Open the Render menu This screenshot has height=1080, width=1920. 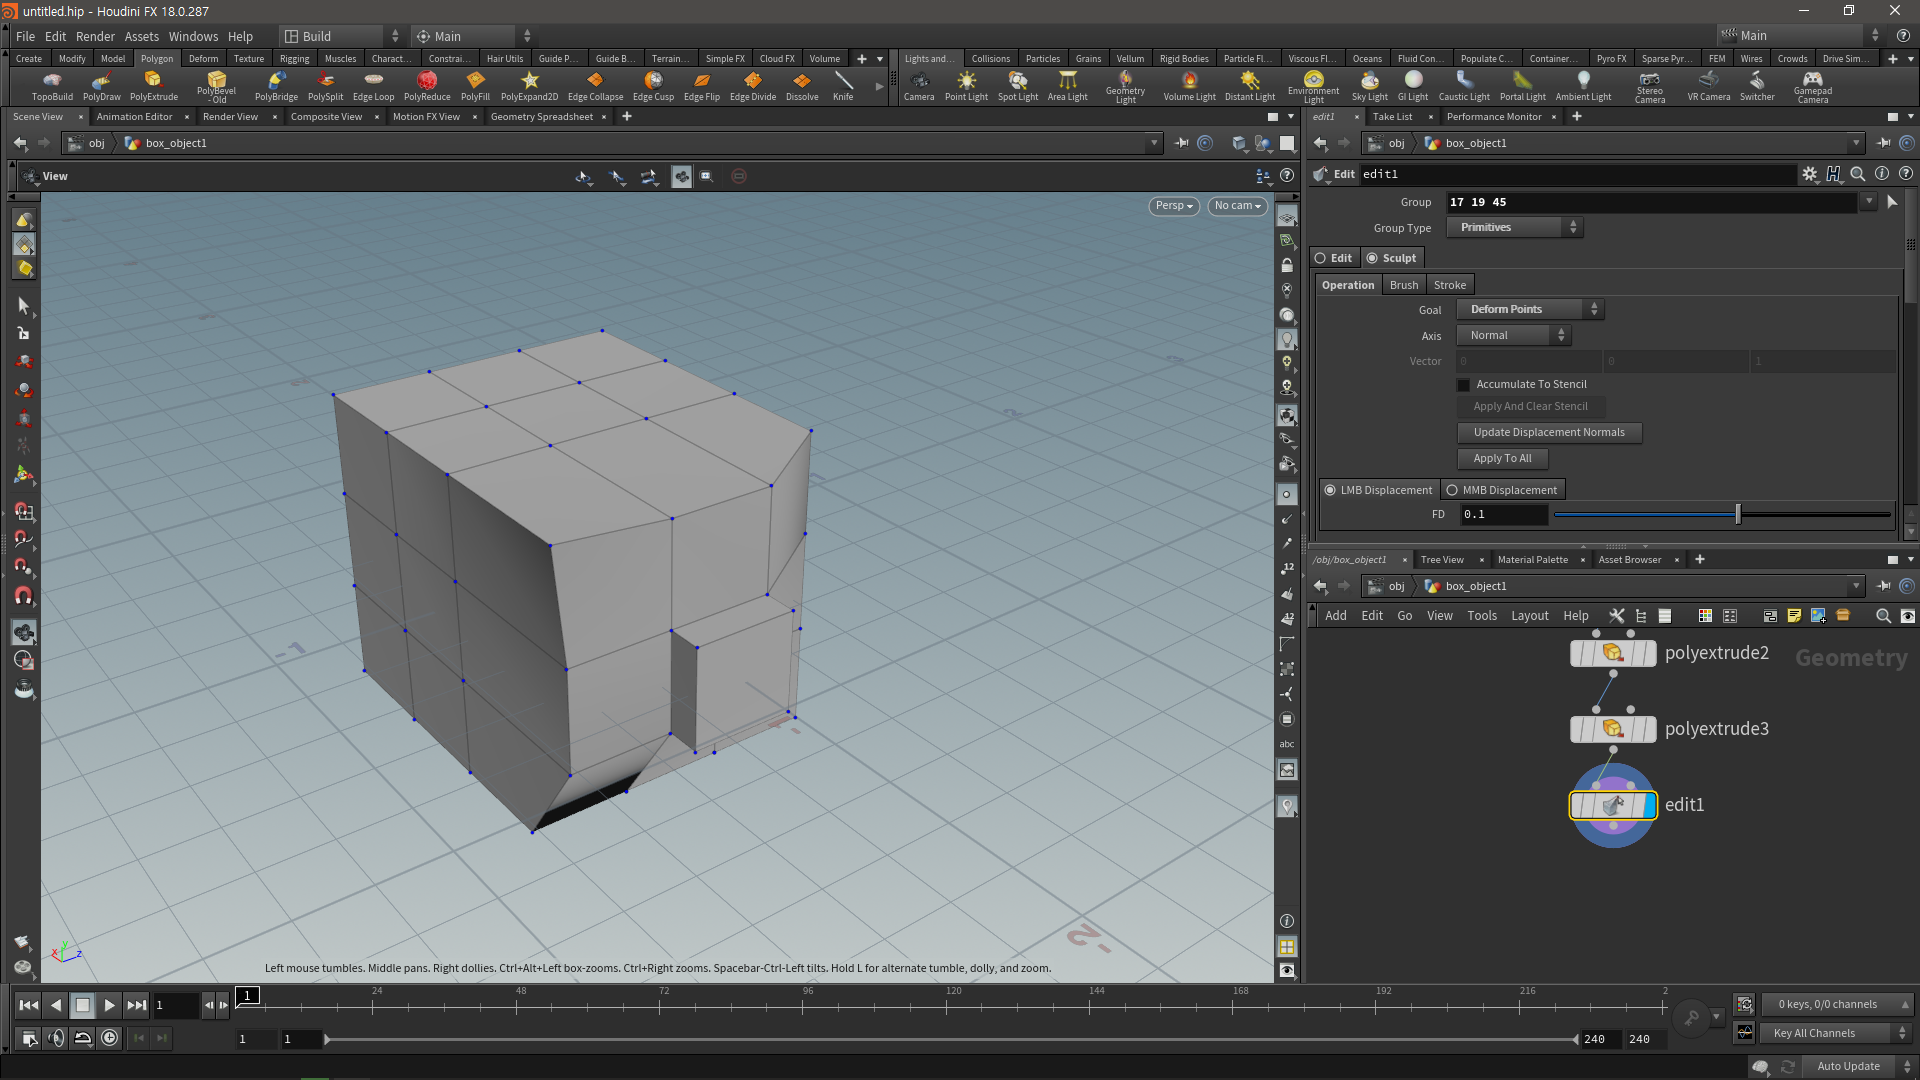click(95, 36)
